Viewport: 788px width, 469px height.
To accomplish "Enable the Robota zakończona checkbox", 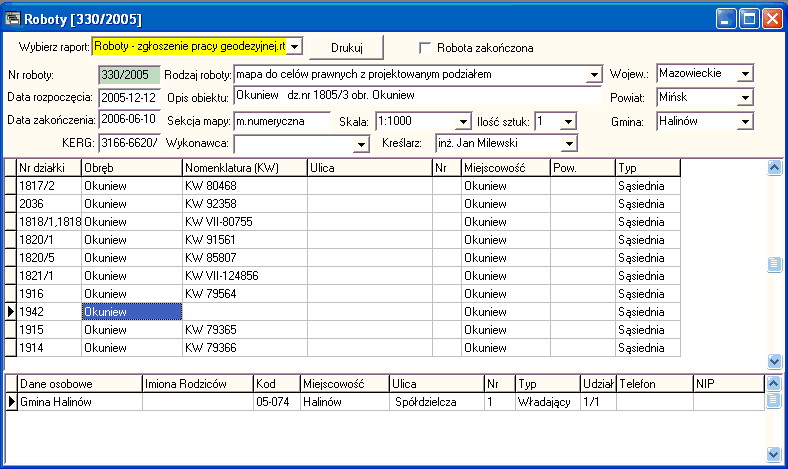I will tap(425, 48).
